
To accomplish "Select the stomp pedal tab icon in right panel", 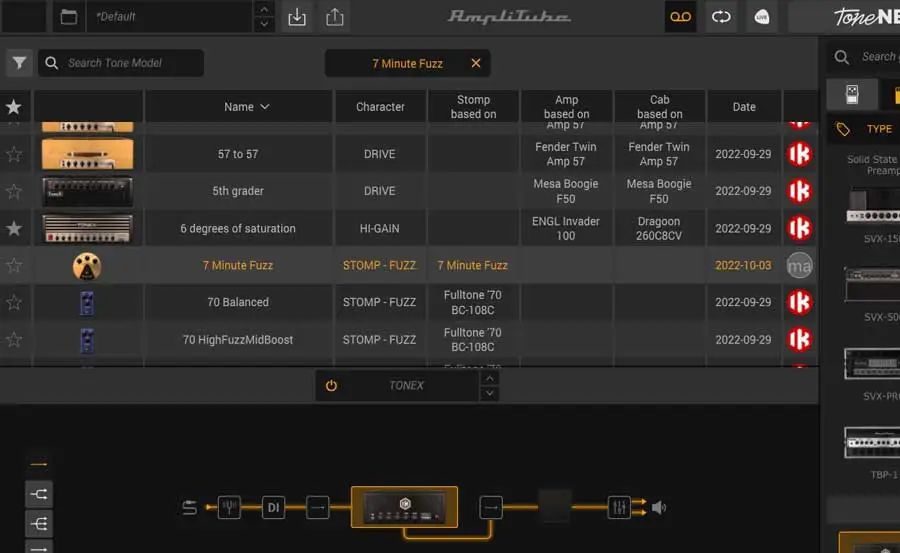I will [x=852, y=94].
